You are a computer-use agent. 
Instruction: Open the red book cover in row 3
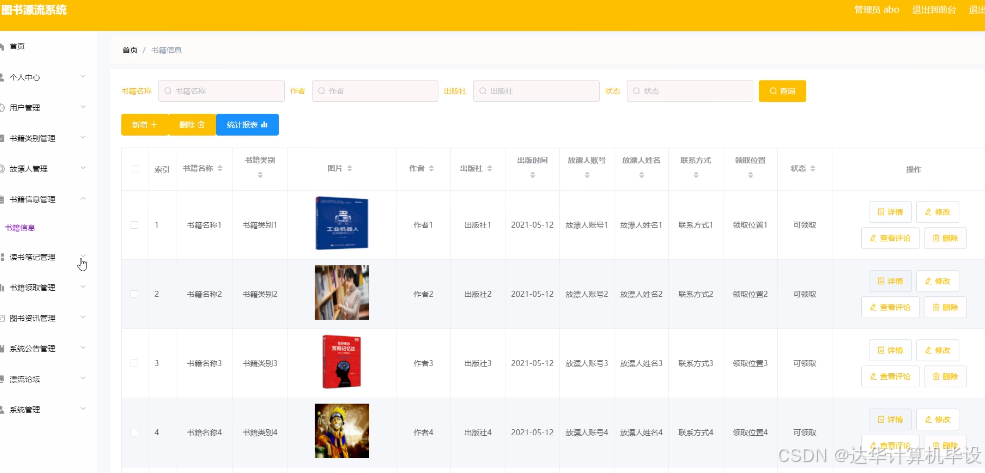tap(342, 362)
